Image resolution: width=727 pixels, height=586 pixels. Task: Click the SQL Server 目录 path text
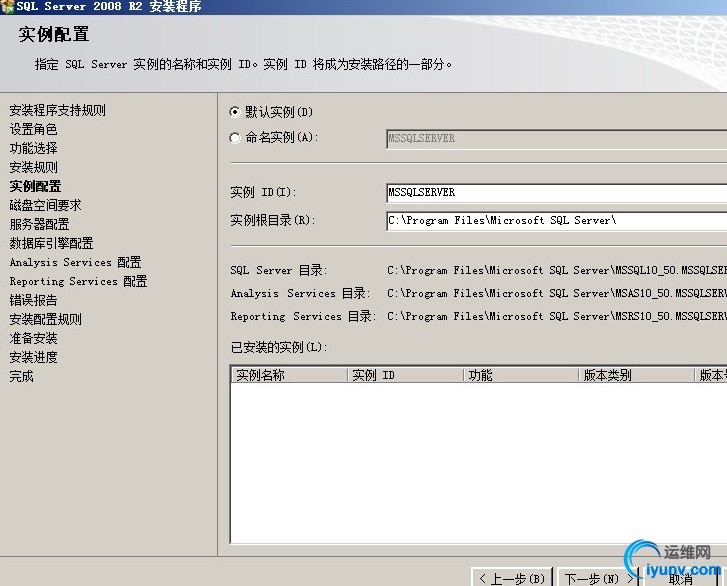[557, 270]
